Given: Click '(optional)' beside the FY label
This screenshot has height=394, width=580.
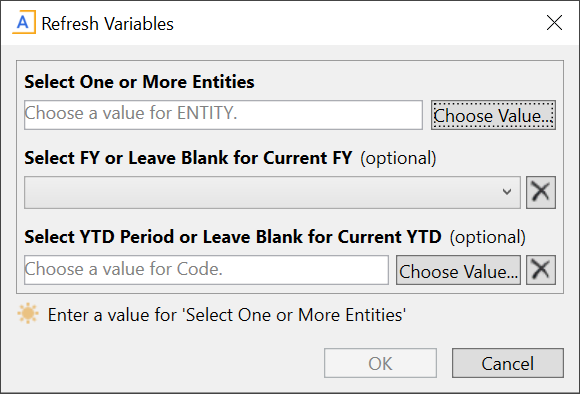Looking at the screenshot, I should tap(398, 158).
